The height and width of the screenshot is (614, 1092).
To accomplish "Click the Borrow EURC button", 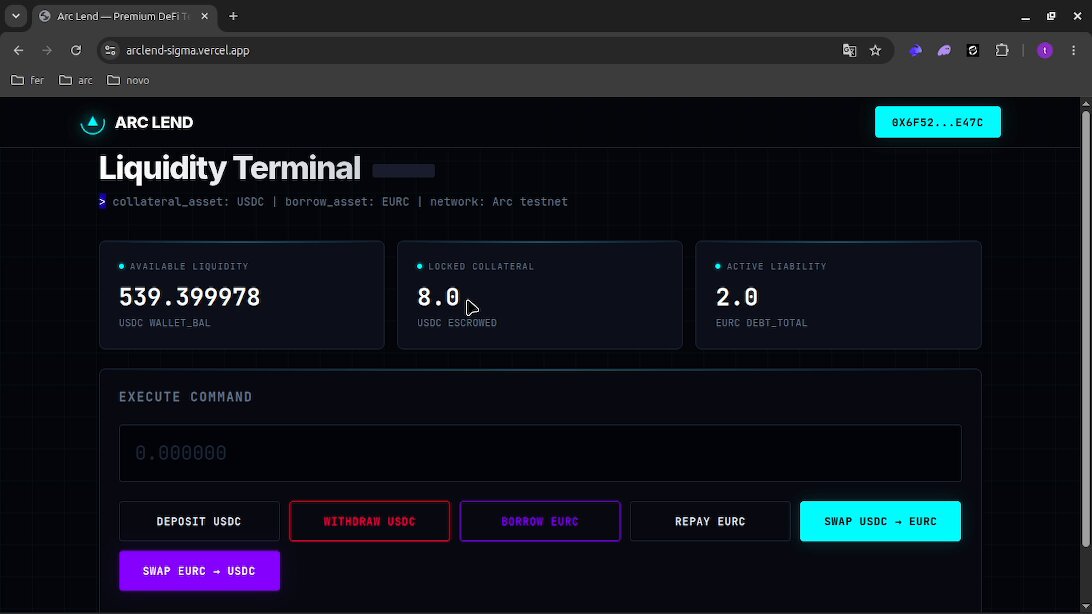I will pyautogui.click(x=540, y=521).
